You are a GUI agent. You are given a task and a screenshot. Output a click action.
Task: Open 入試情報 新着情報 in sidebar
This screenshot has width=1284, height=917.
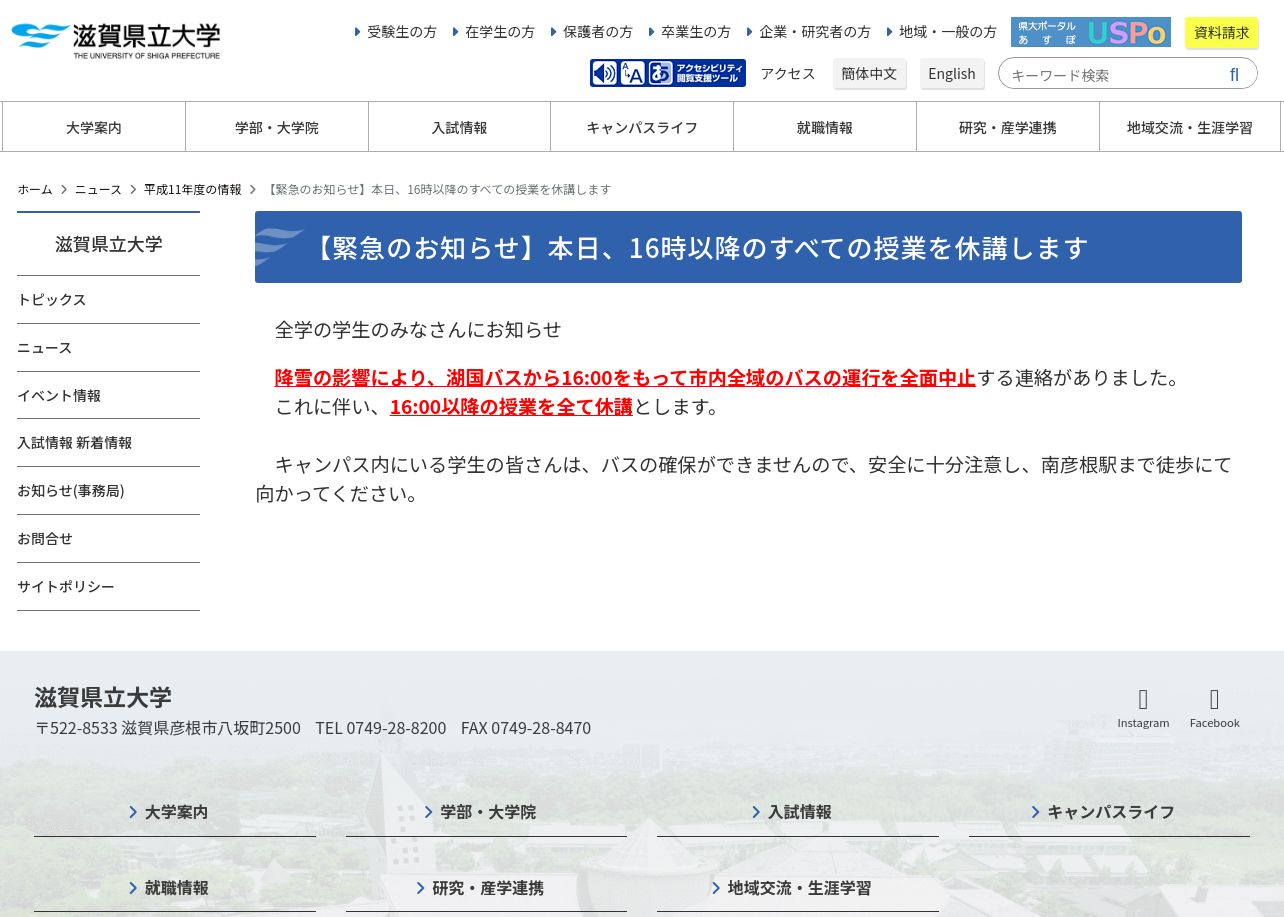[108, 443]
